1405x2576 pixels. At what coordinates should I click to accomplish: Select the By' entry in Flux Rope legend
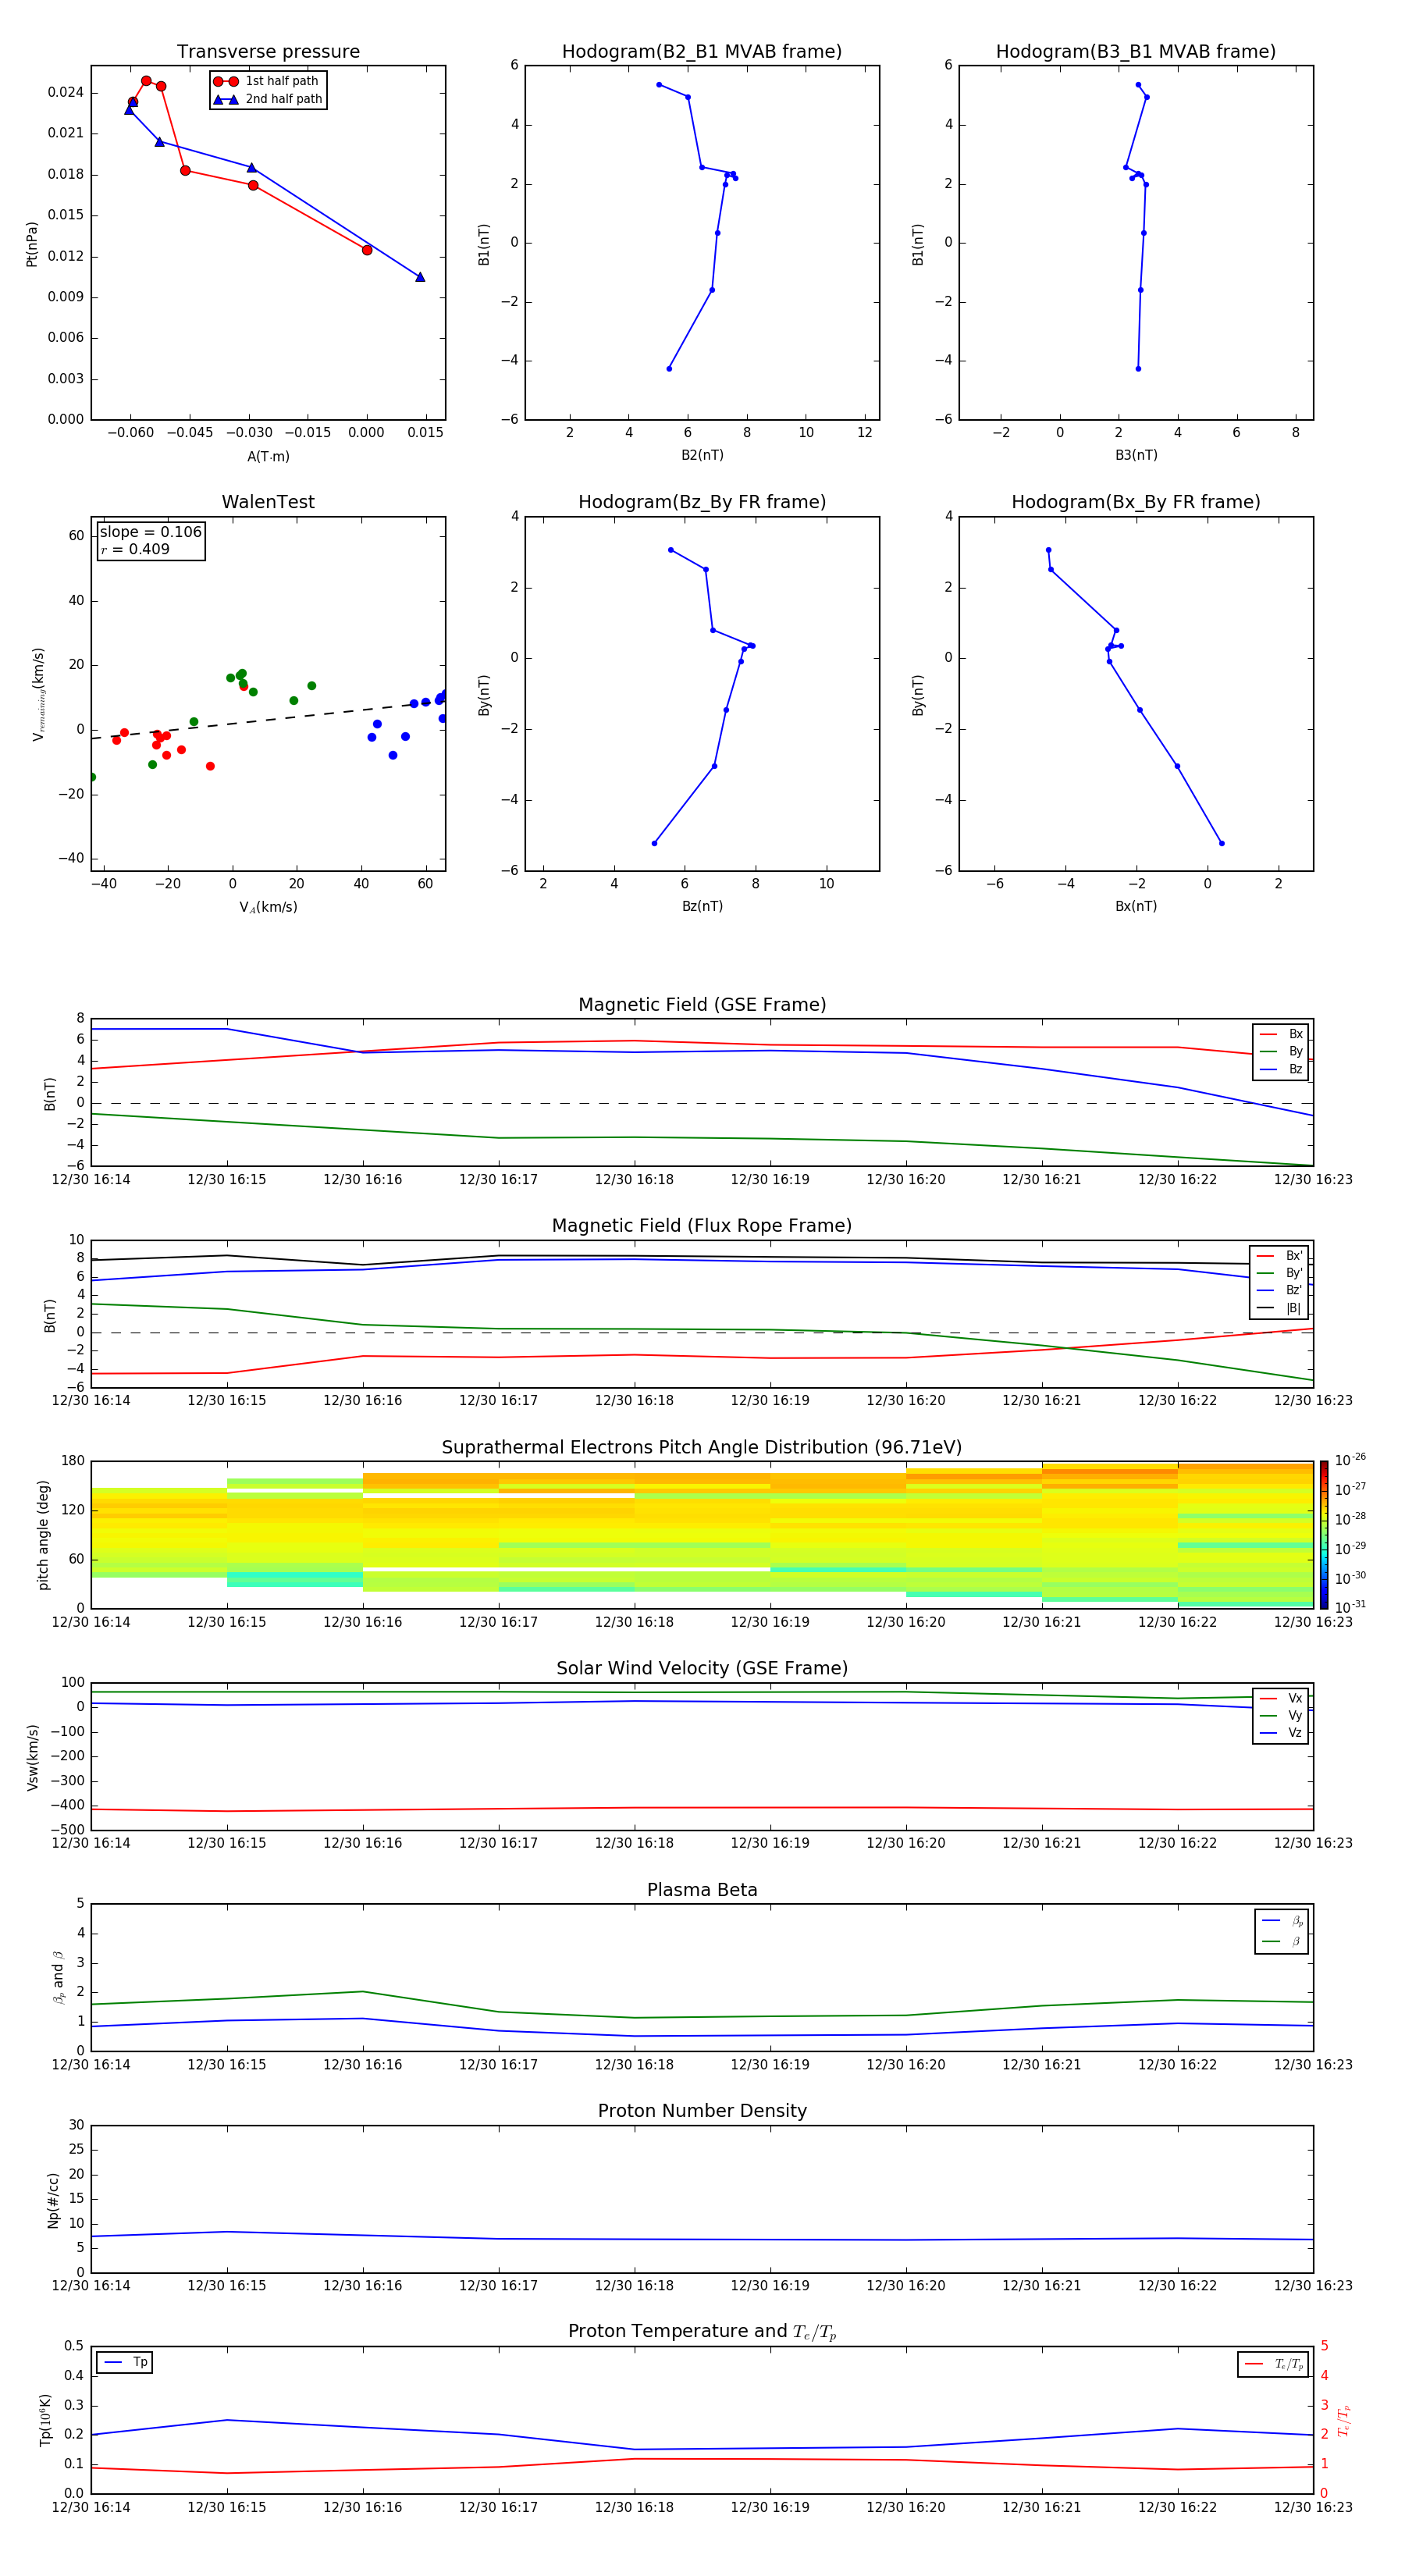1280,1273
